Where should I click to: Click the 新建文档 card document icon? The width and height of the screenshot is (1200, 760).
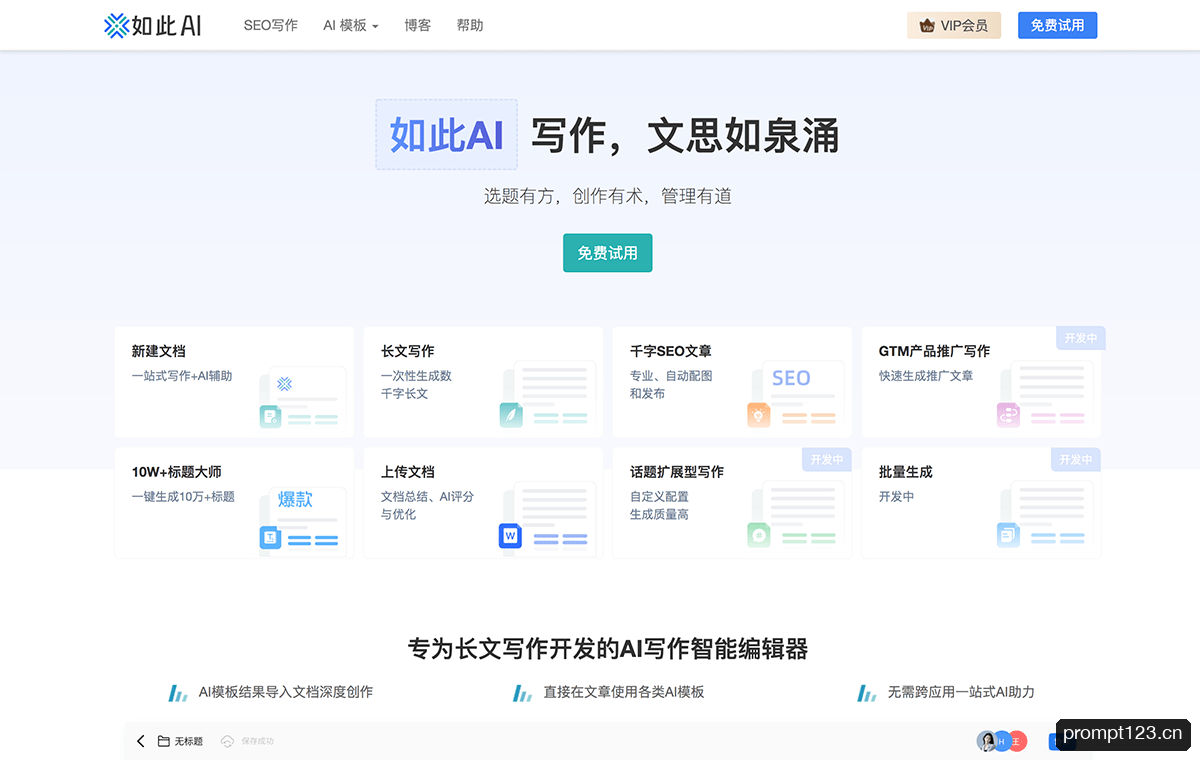point(270,416)
